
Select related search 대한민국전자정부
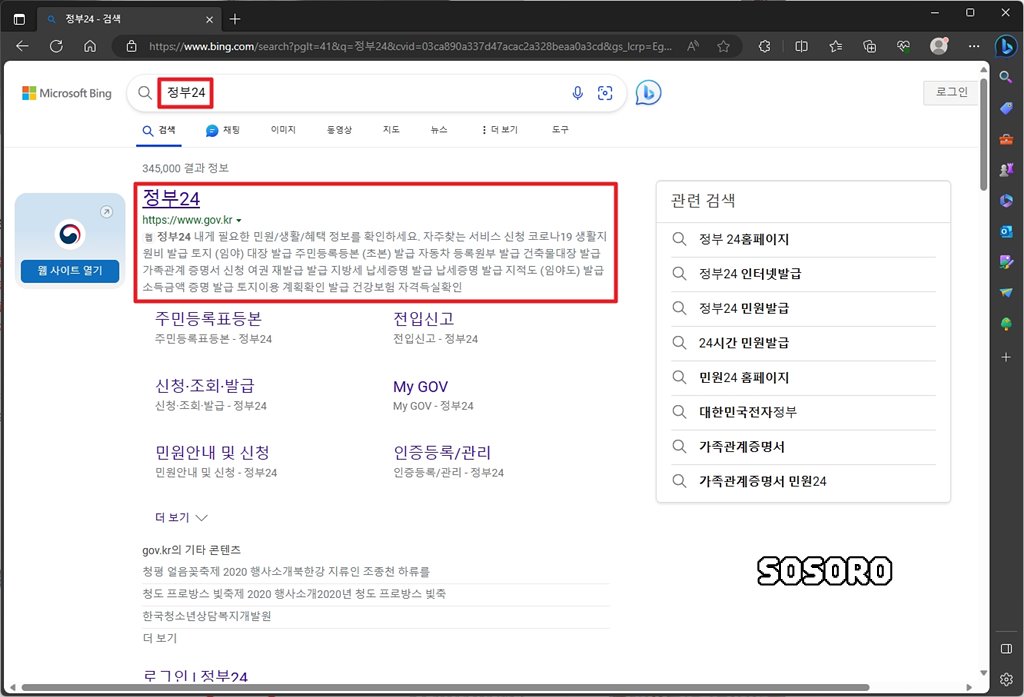[x=748, y=412]
